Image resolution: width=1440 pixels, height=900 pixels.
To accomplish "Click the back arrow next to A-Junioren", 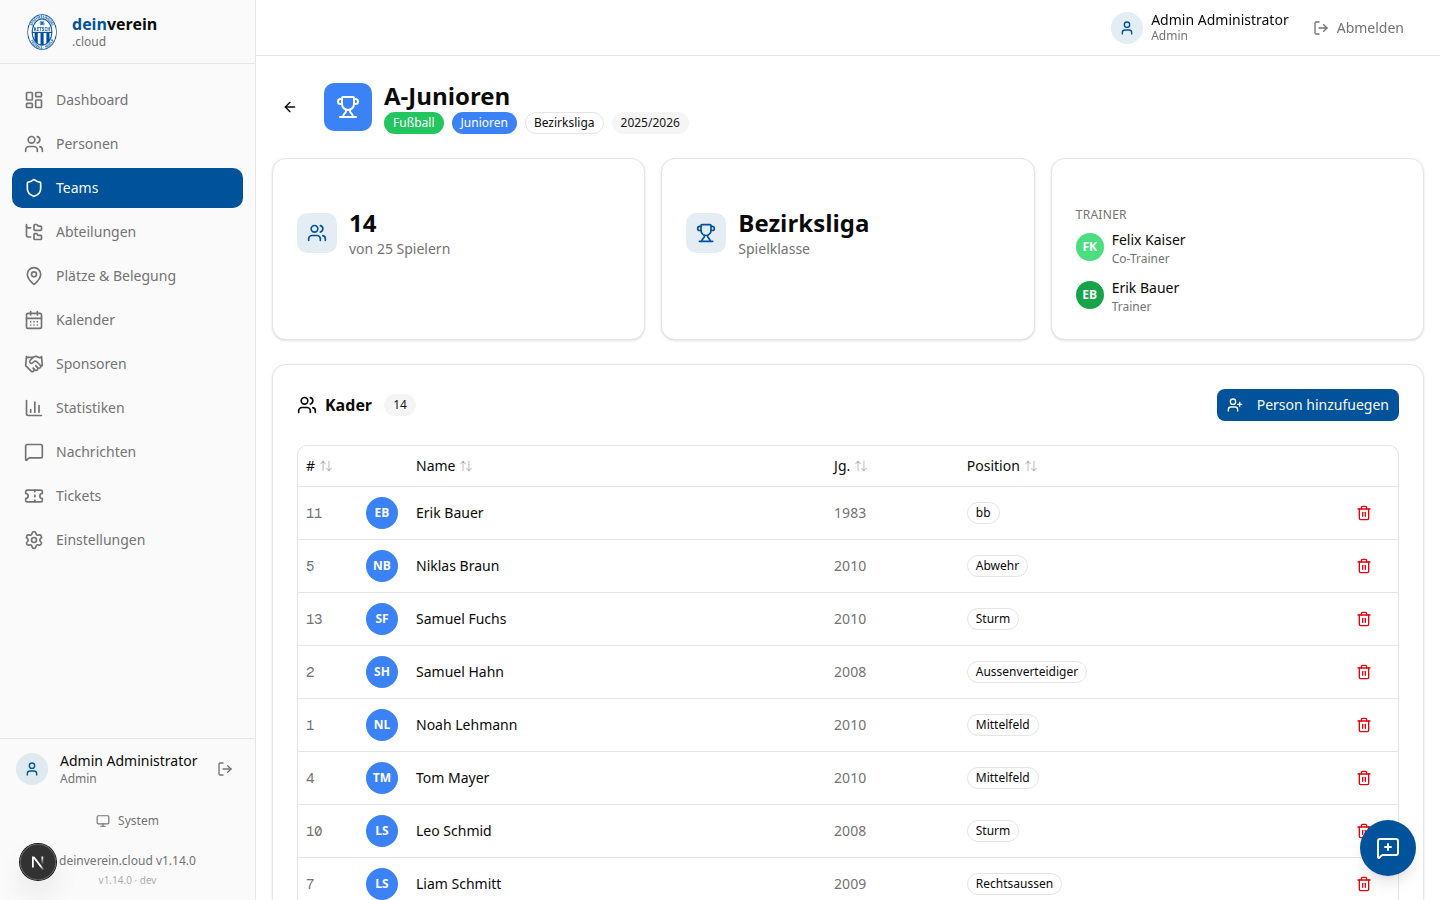I will pyautogui.click(x=290, y=107).
